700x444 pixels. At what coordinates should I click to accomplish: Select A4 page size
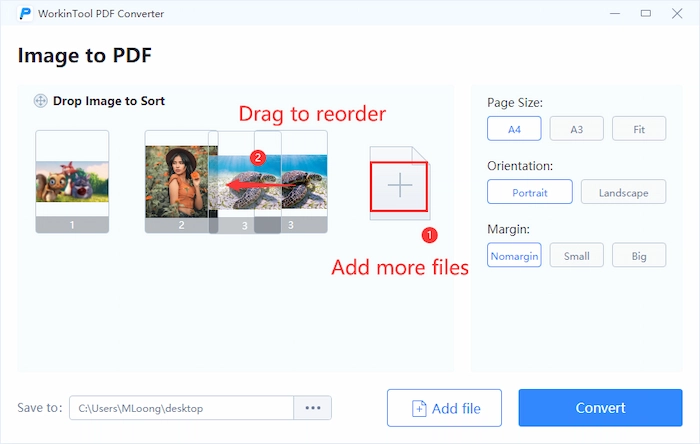[514, 129]
